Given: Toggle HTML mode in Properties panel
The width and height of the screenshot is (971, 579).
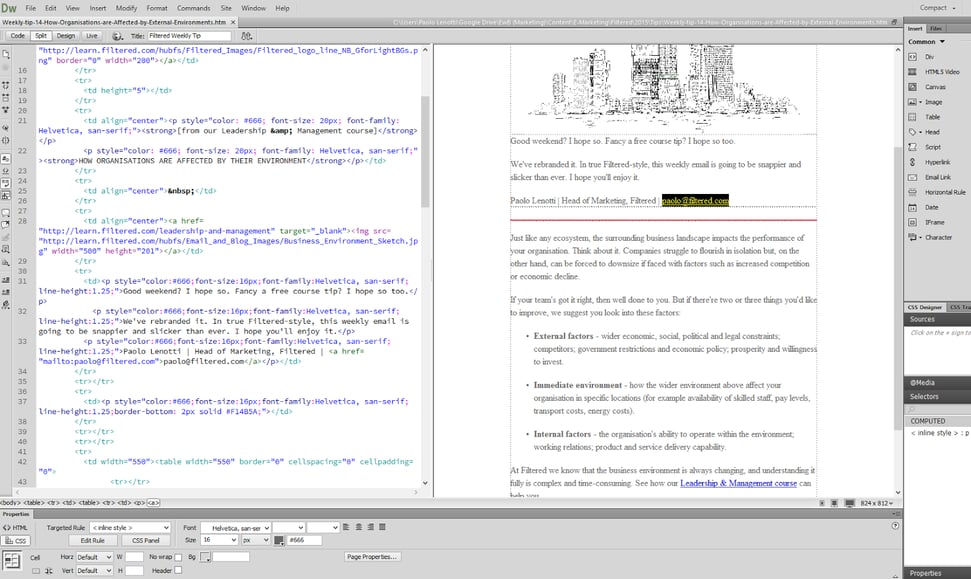Looking at the screenshot, I should coord(15,528).
